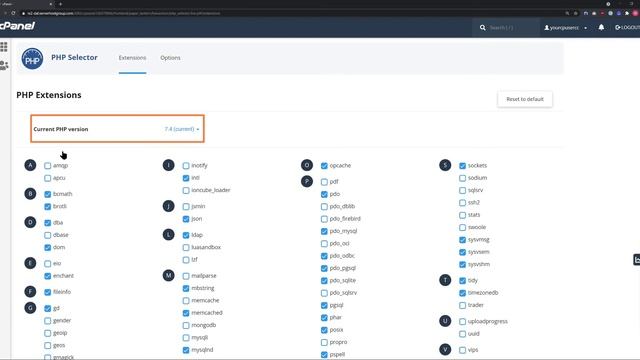Screen dimensions: 640x360
Task: Click the PHP Selector title
Action: [x=74, y=58]
